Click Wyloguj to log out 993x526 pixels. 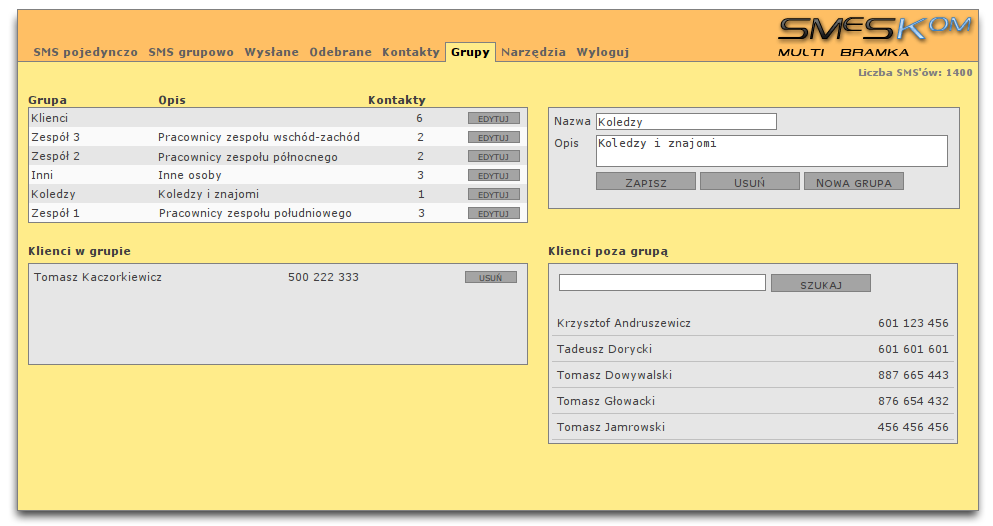[602, 52]
